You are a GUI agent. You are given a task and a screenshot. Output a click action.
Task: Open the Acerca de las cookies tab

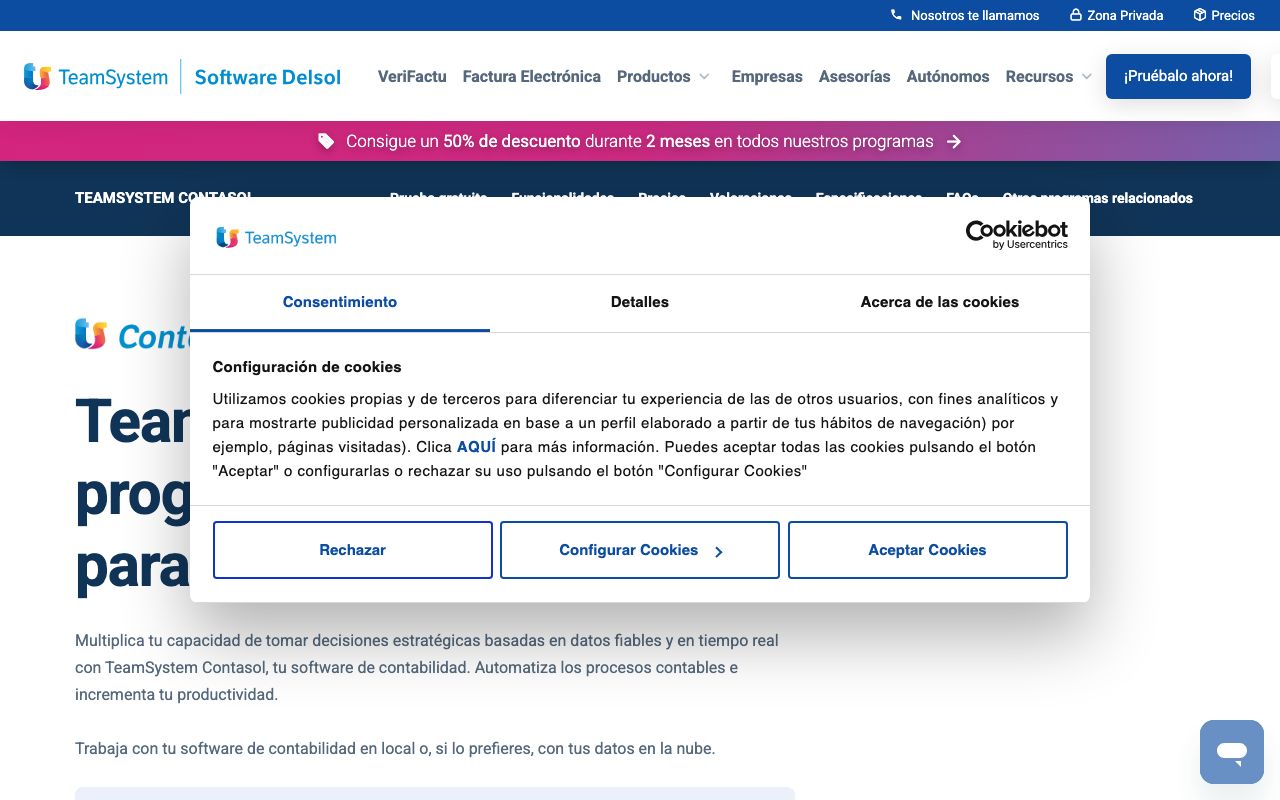click(x=940, y=302)
